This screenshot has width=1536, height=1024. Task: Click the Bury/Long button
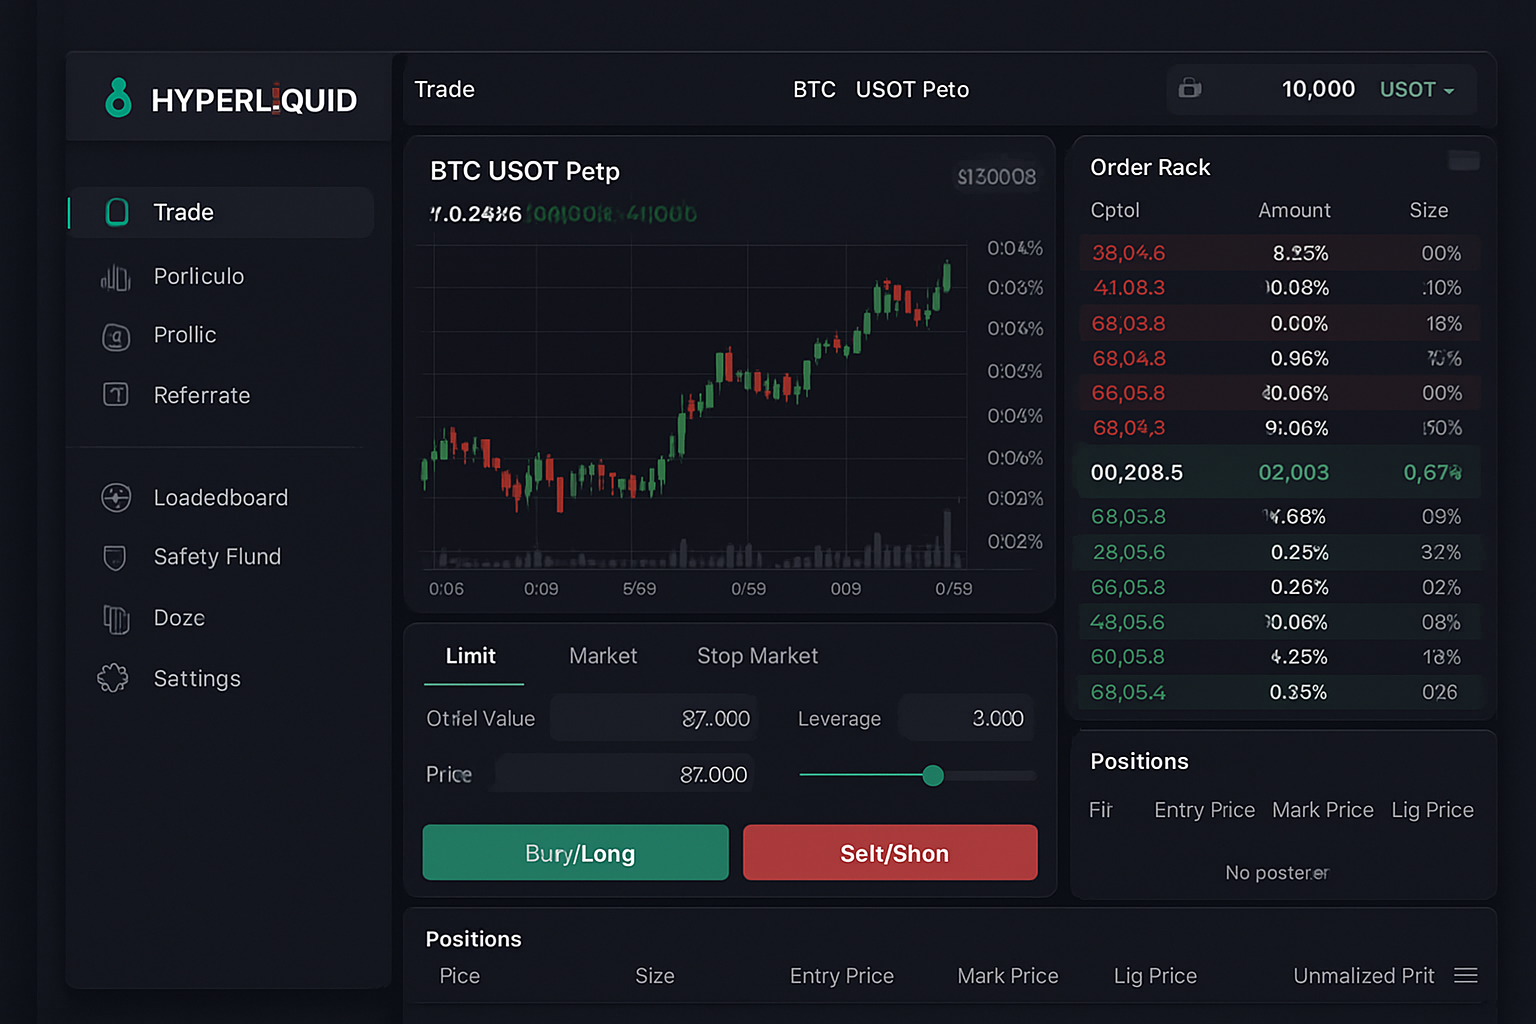point(575,853)
